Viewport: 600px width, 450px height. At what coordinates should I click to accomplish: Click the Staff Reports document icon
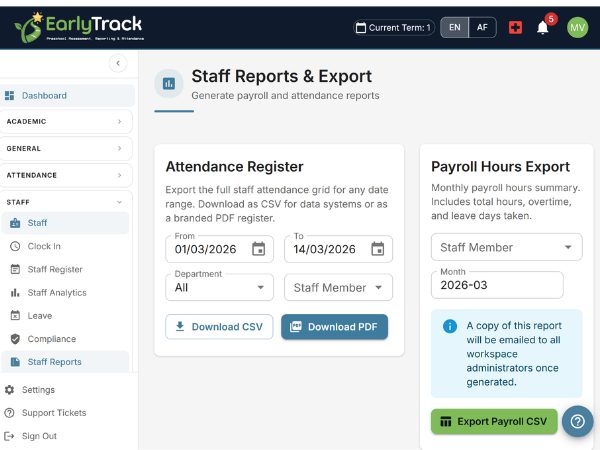click(x=15, y=362)
